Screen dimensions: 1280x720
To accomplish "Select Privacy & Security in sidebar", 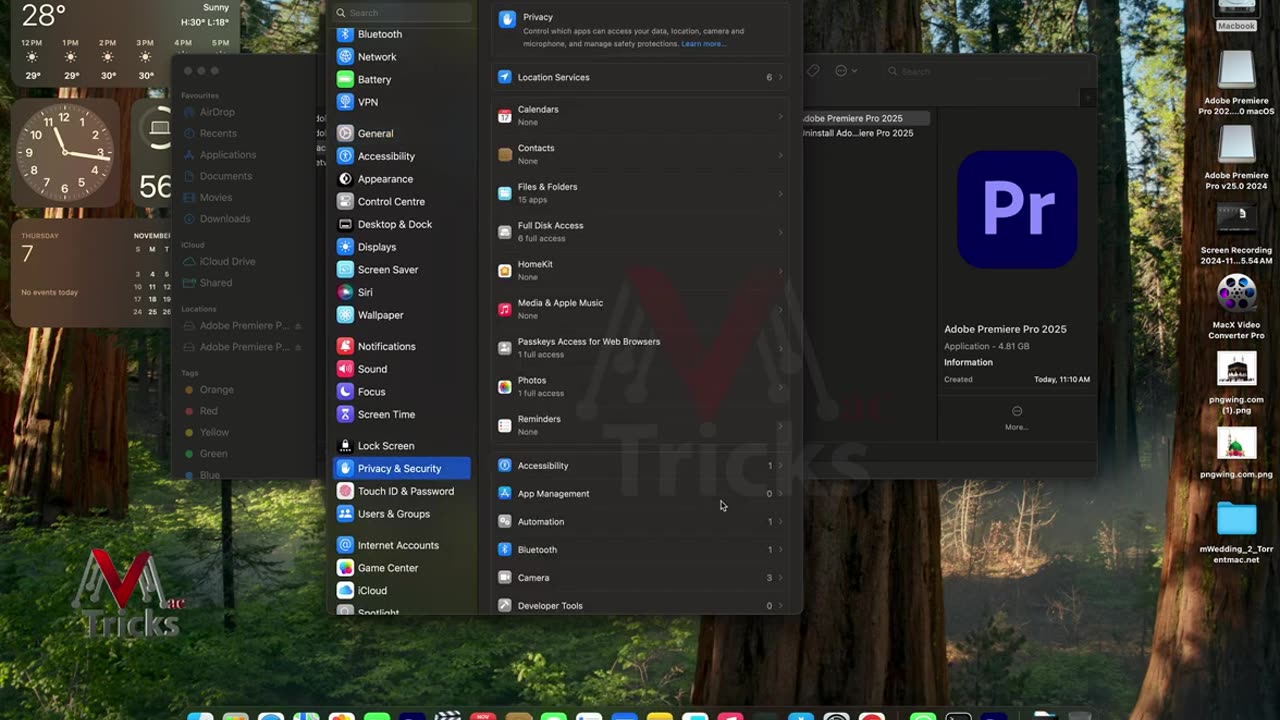I will click(402, 468).
